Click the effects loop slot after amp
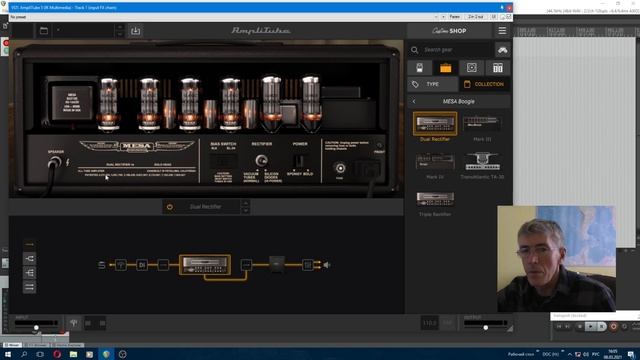Viewport: 640px width, 360px height. point(246,265)
